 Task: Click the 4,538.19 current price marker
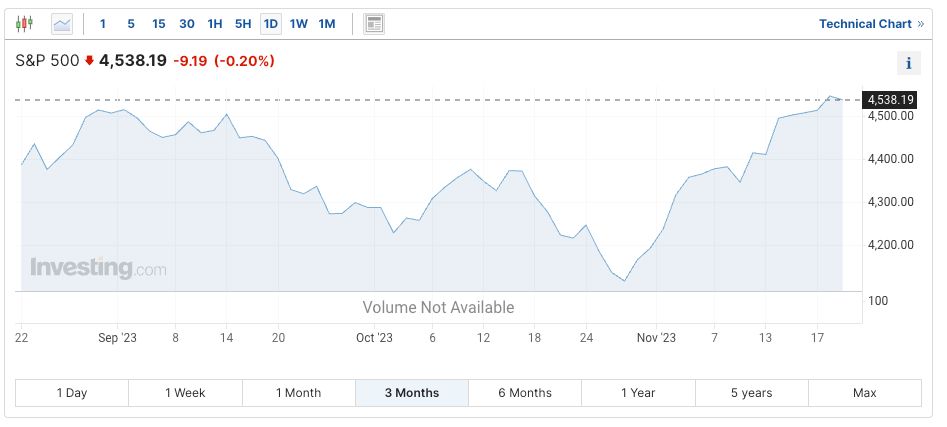890,99
